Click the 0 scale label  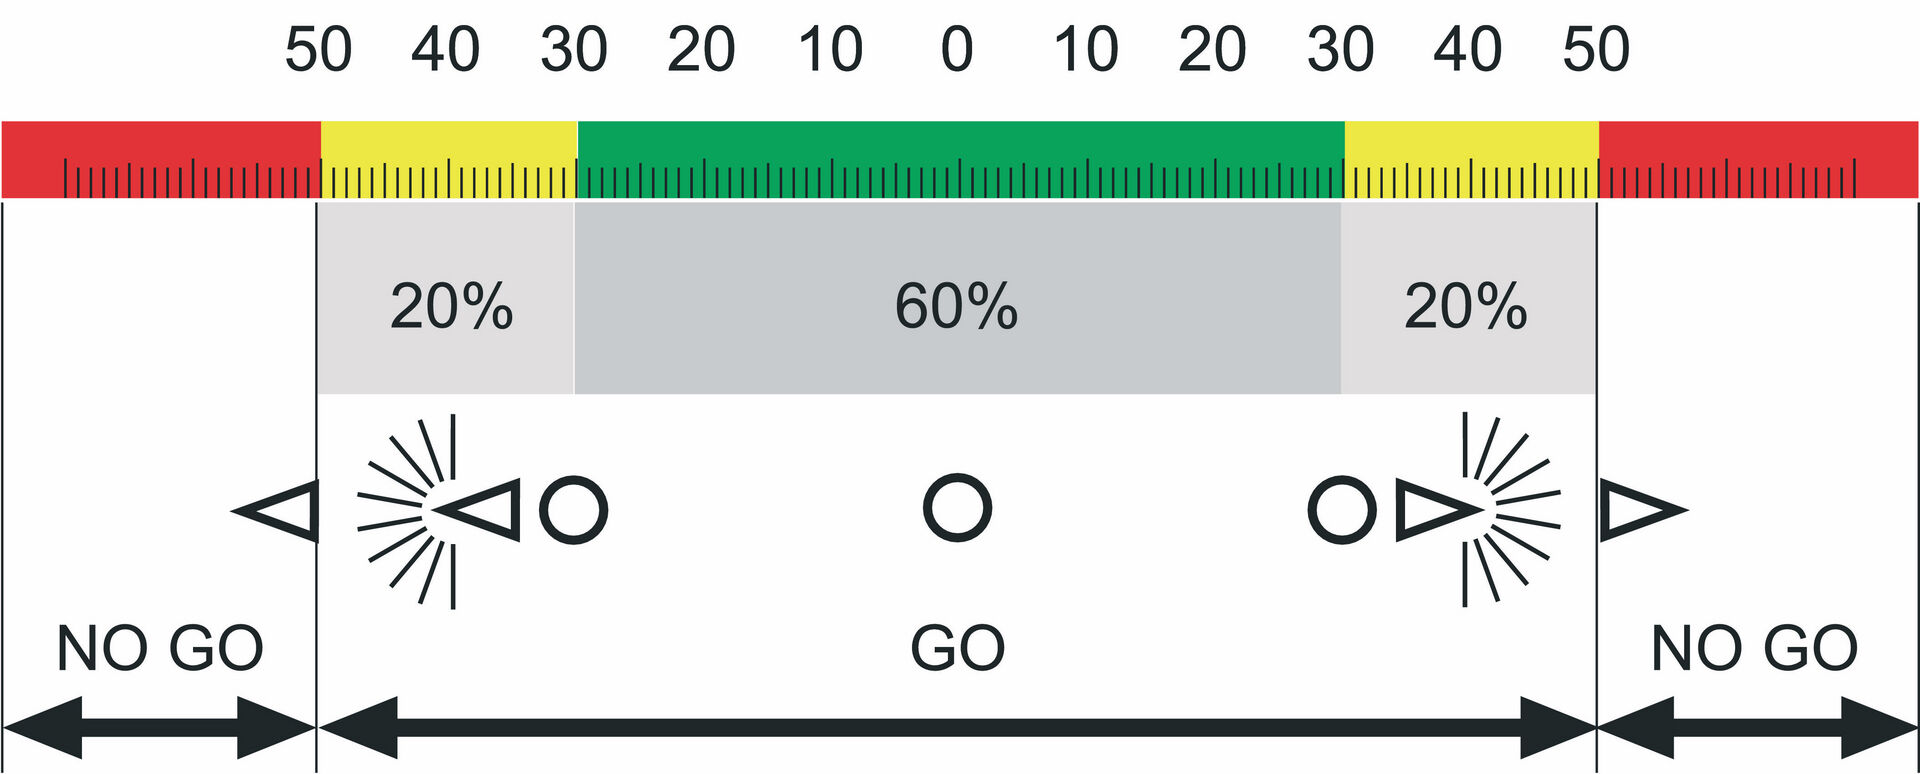(x=957, y=49)
